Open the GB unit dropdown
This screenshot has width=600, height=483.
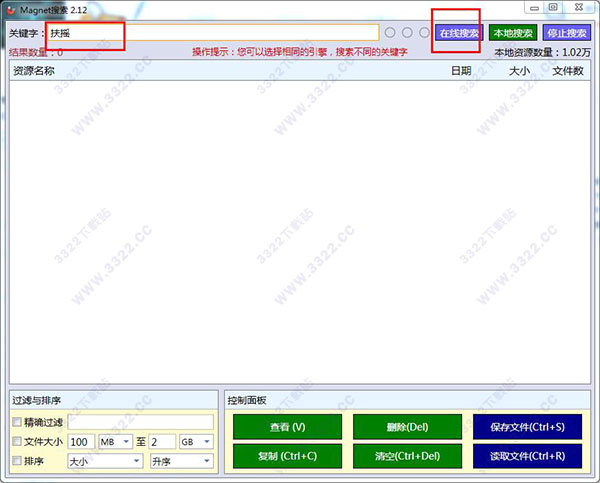tap(194, 442)
